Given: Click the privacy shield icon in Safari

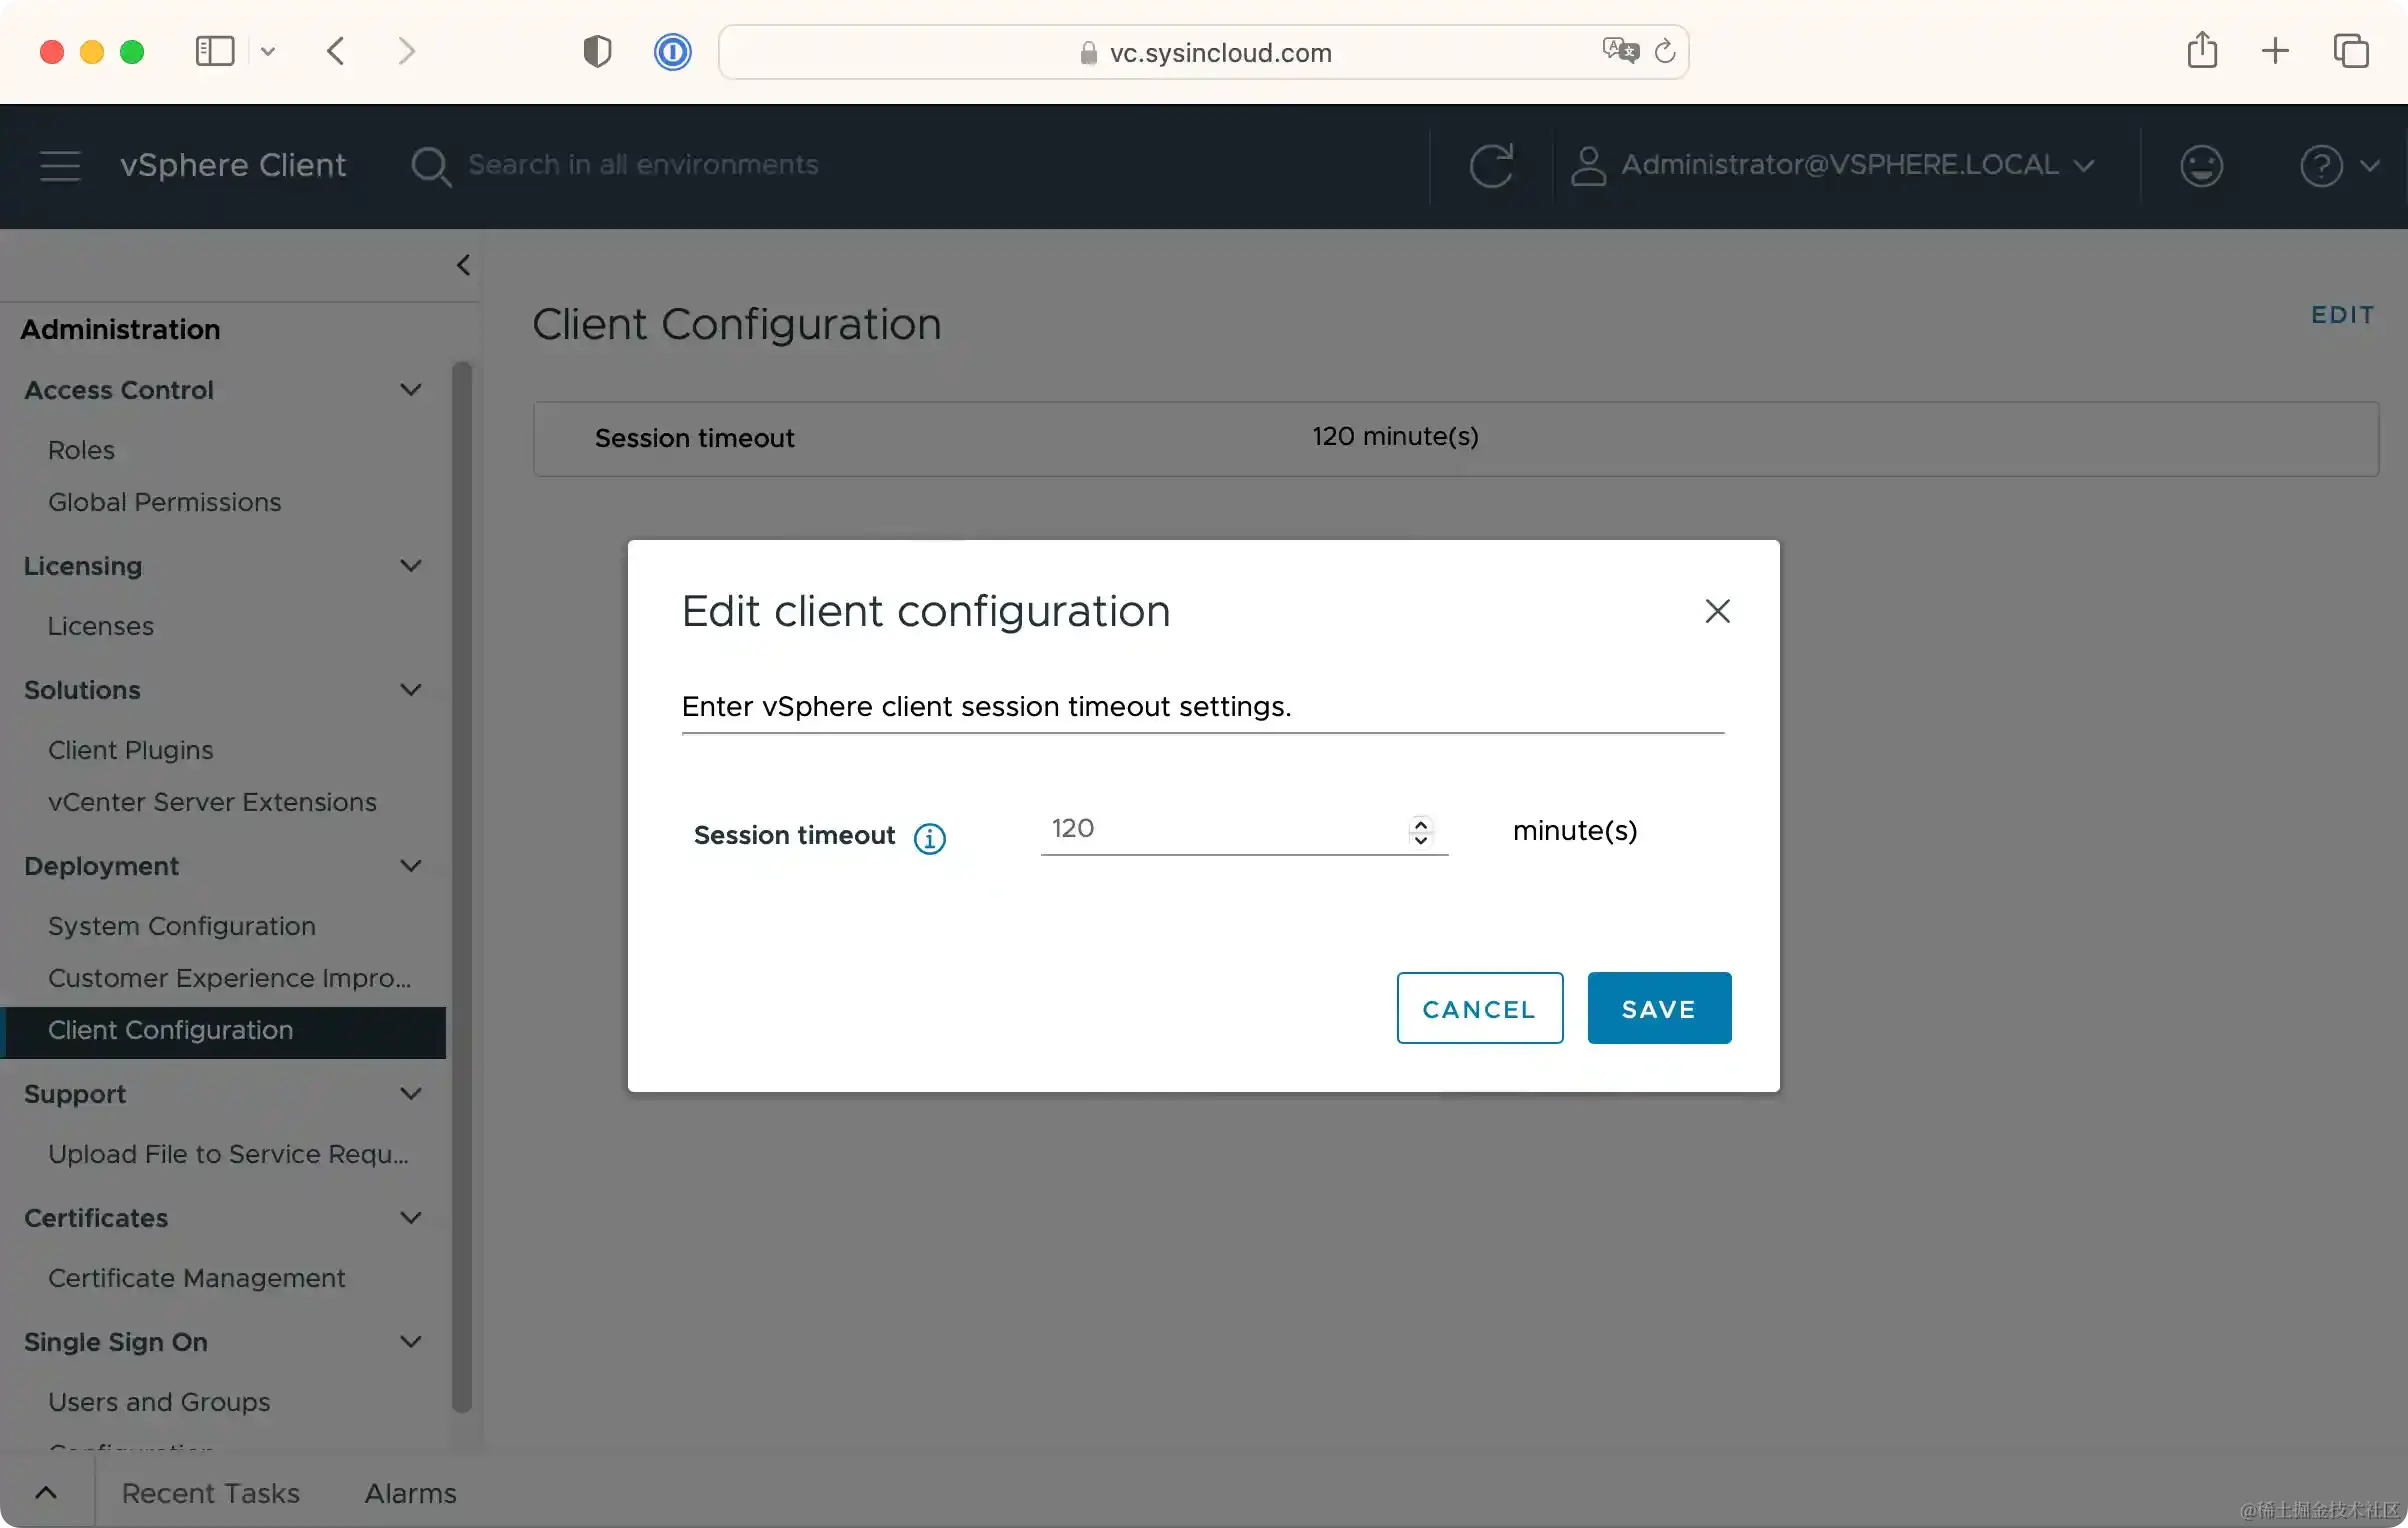Looking at the screenshot, I should [x=597, y=52].
